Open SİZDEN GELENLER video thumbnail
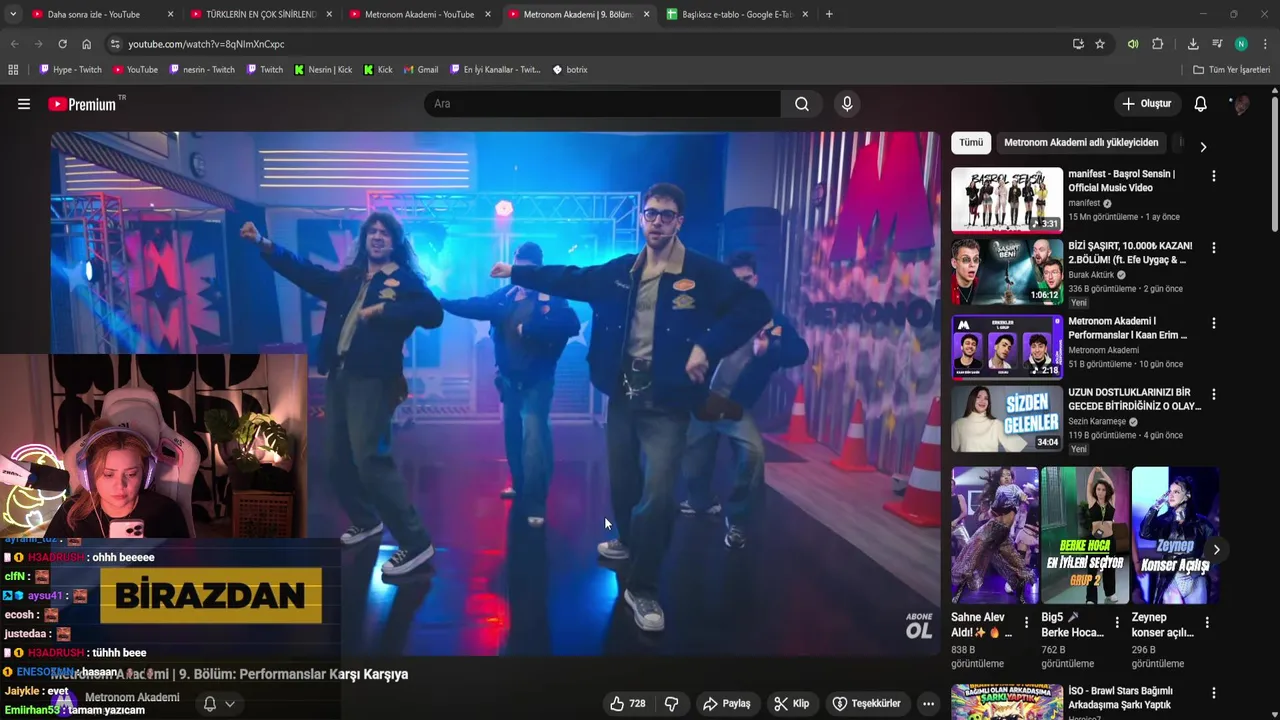This screenshot has width=1280, height=720. [x=1007, y=419]
